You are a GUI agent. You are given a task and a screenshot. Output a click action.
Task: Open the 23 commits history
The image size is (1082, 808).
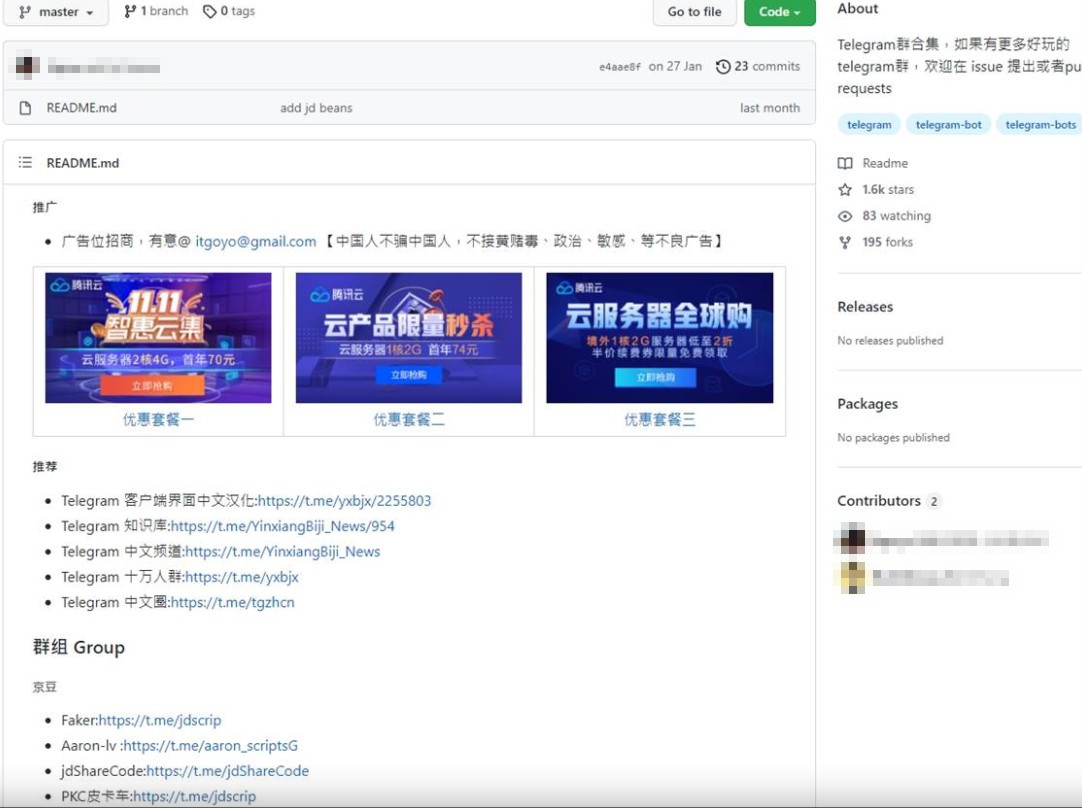[758, 67]
